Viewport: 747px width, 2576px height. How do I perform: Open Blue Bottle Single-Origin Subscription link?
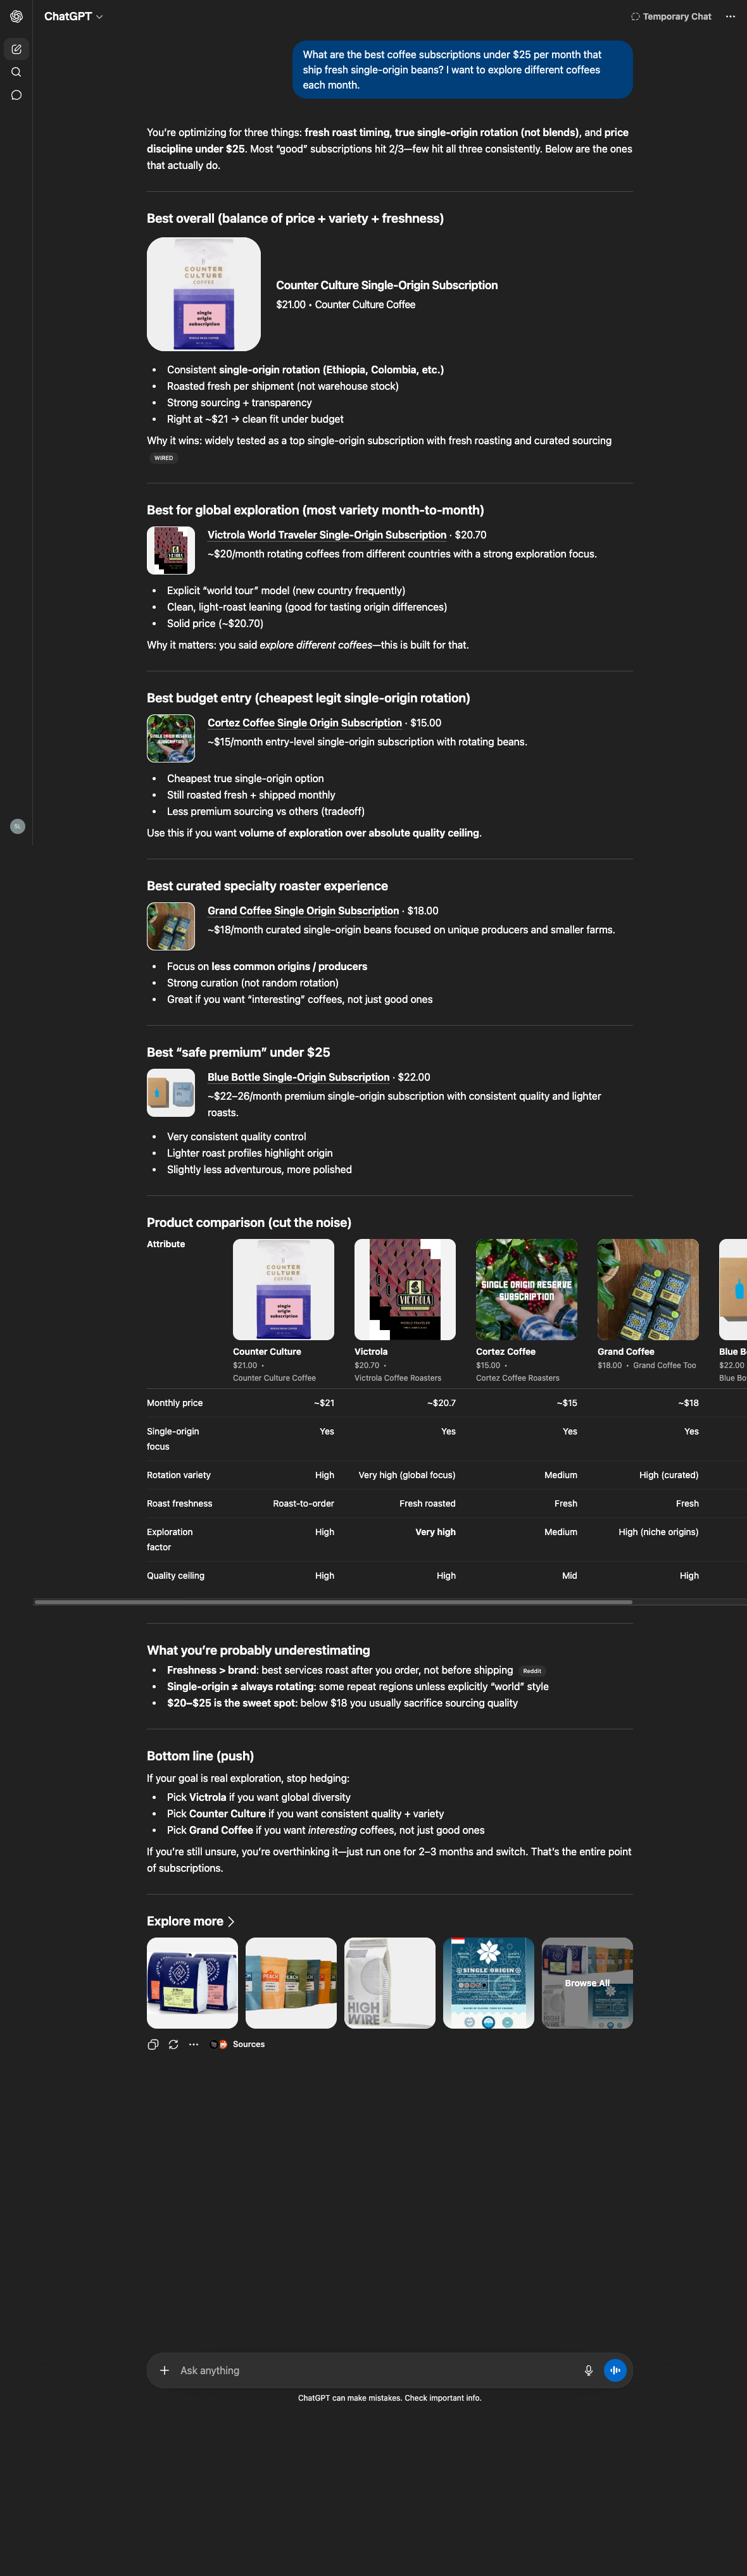pos(299,1077)
